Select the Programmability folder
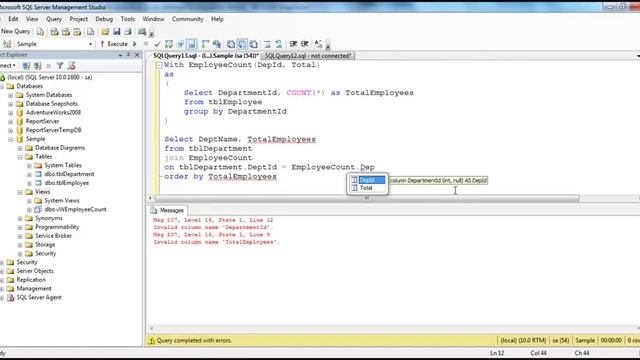 point(57,227)
